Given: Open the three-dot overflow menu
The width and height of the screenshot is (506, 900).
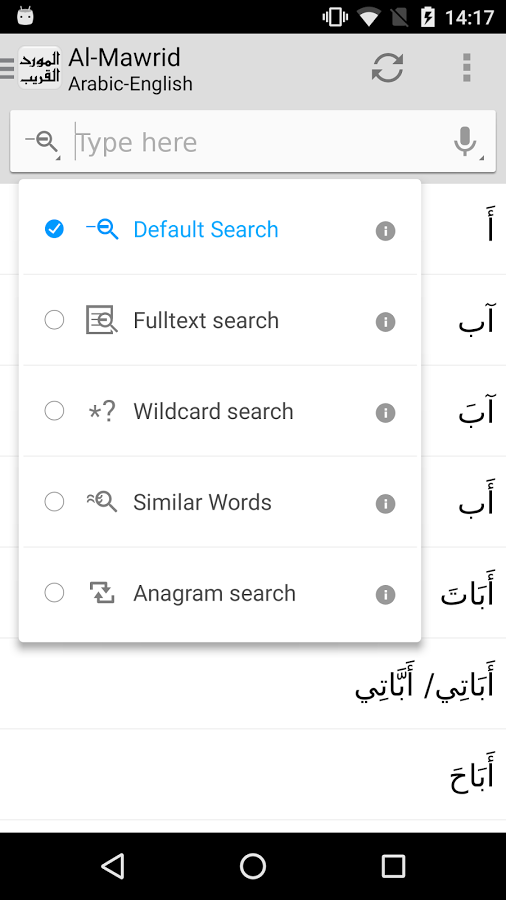Looking at the screenshot, I should 466,68.
